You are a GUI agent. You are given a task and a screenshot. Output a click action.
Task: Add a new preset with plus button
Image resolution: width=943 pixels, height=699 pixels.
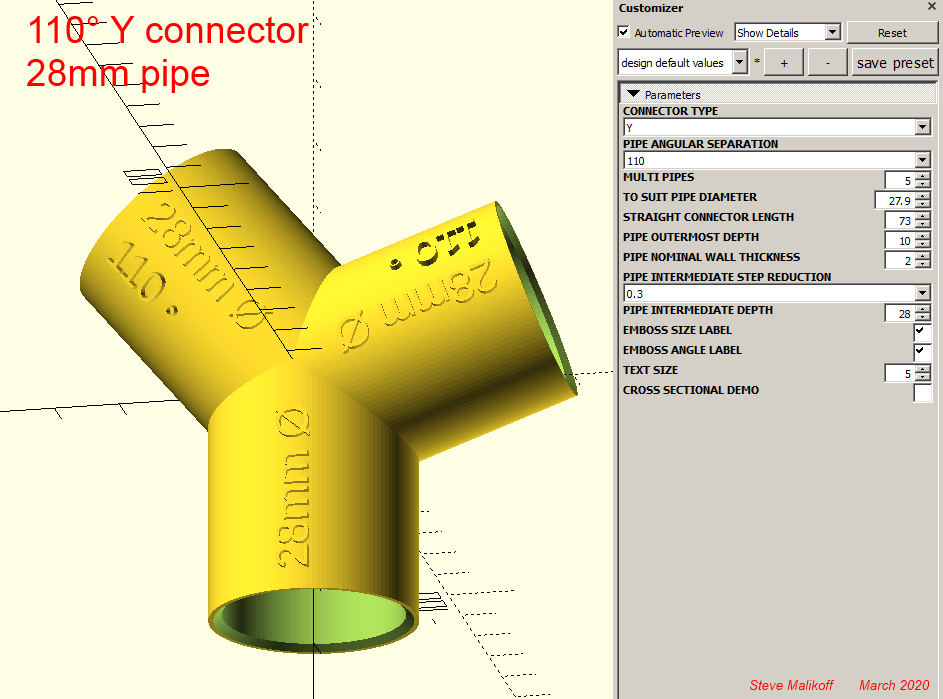pos(784,63)
